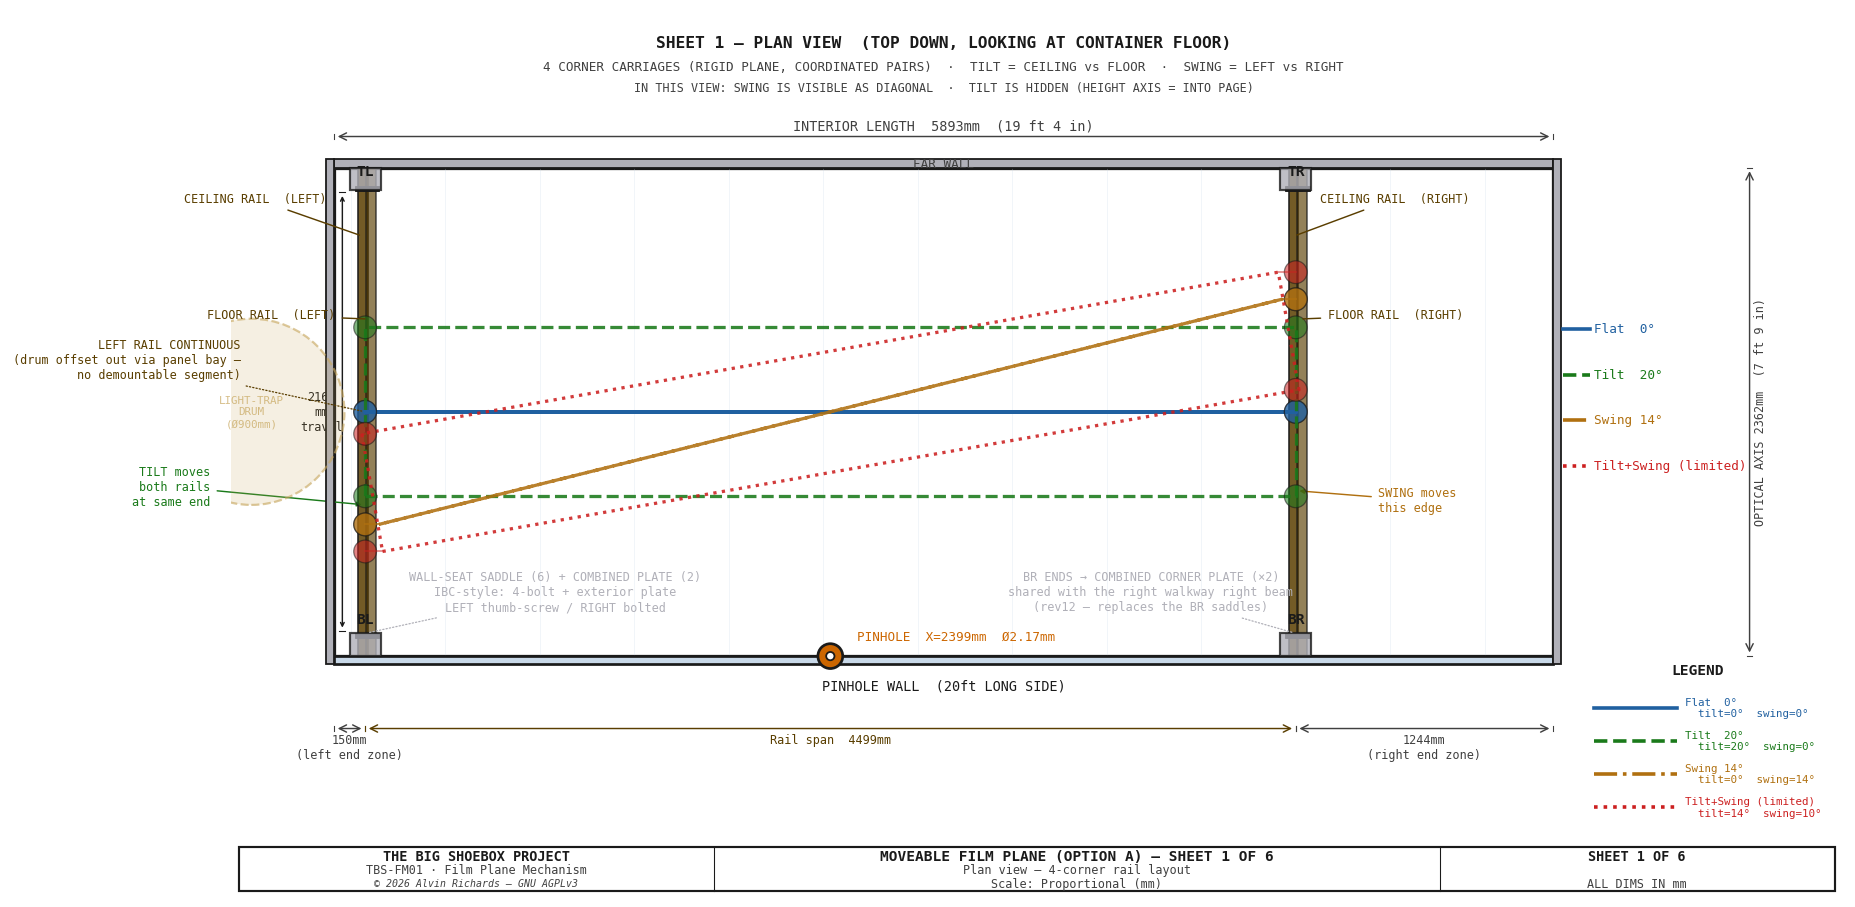Click the upper green dashed Tilt line
This screenshot has height=907, width=1855.
830,328
